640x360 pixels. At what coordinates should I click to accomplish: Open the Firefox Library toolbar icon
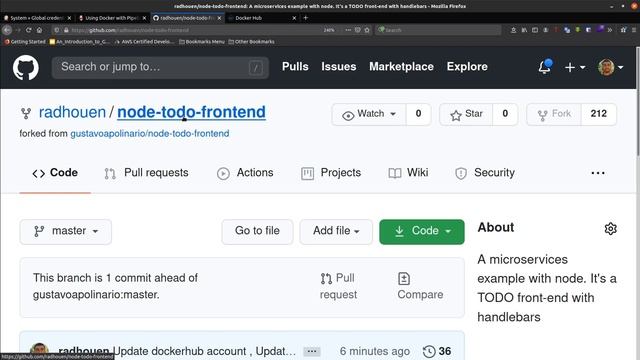(x=524, y=30)
